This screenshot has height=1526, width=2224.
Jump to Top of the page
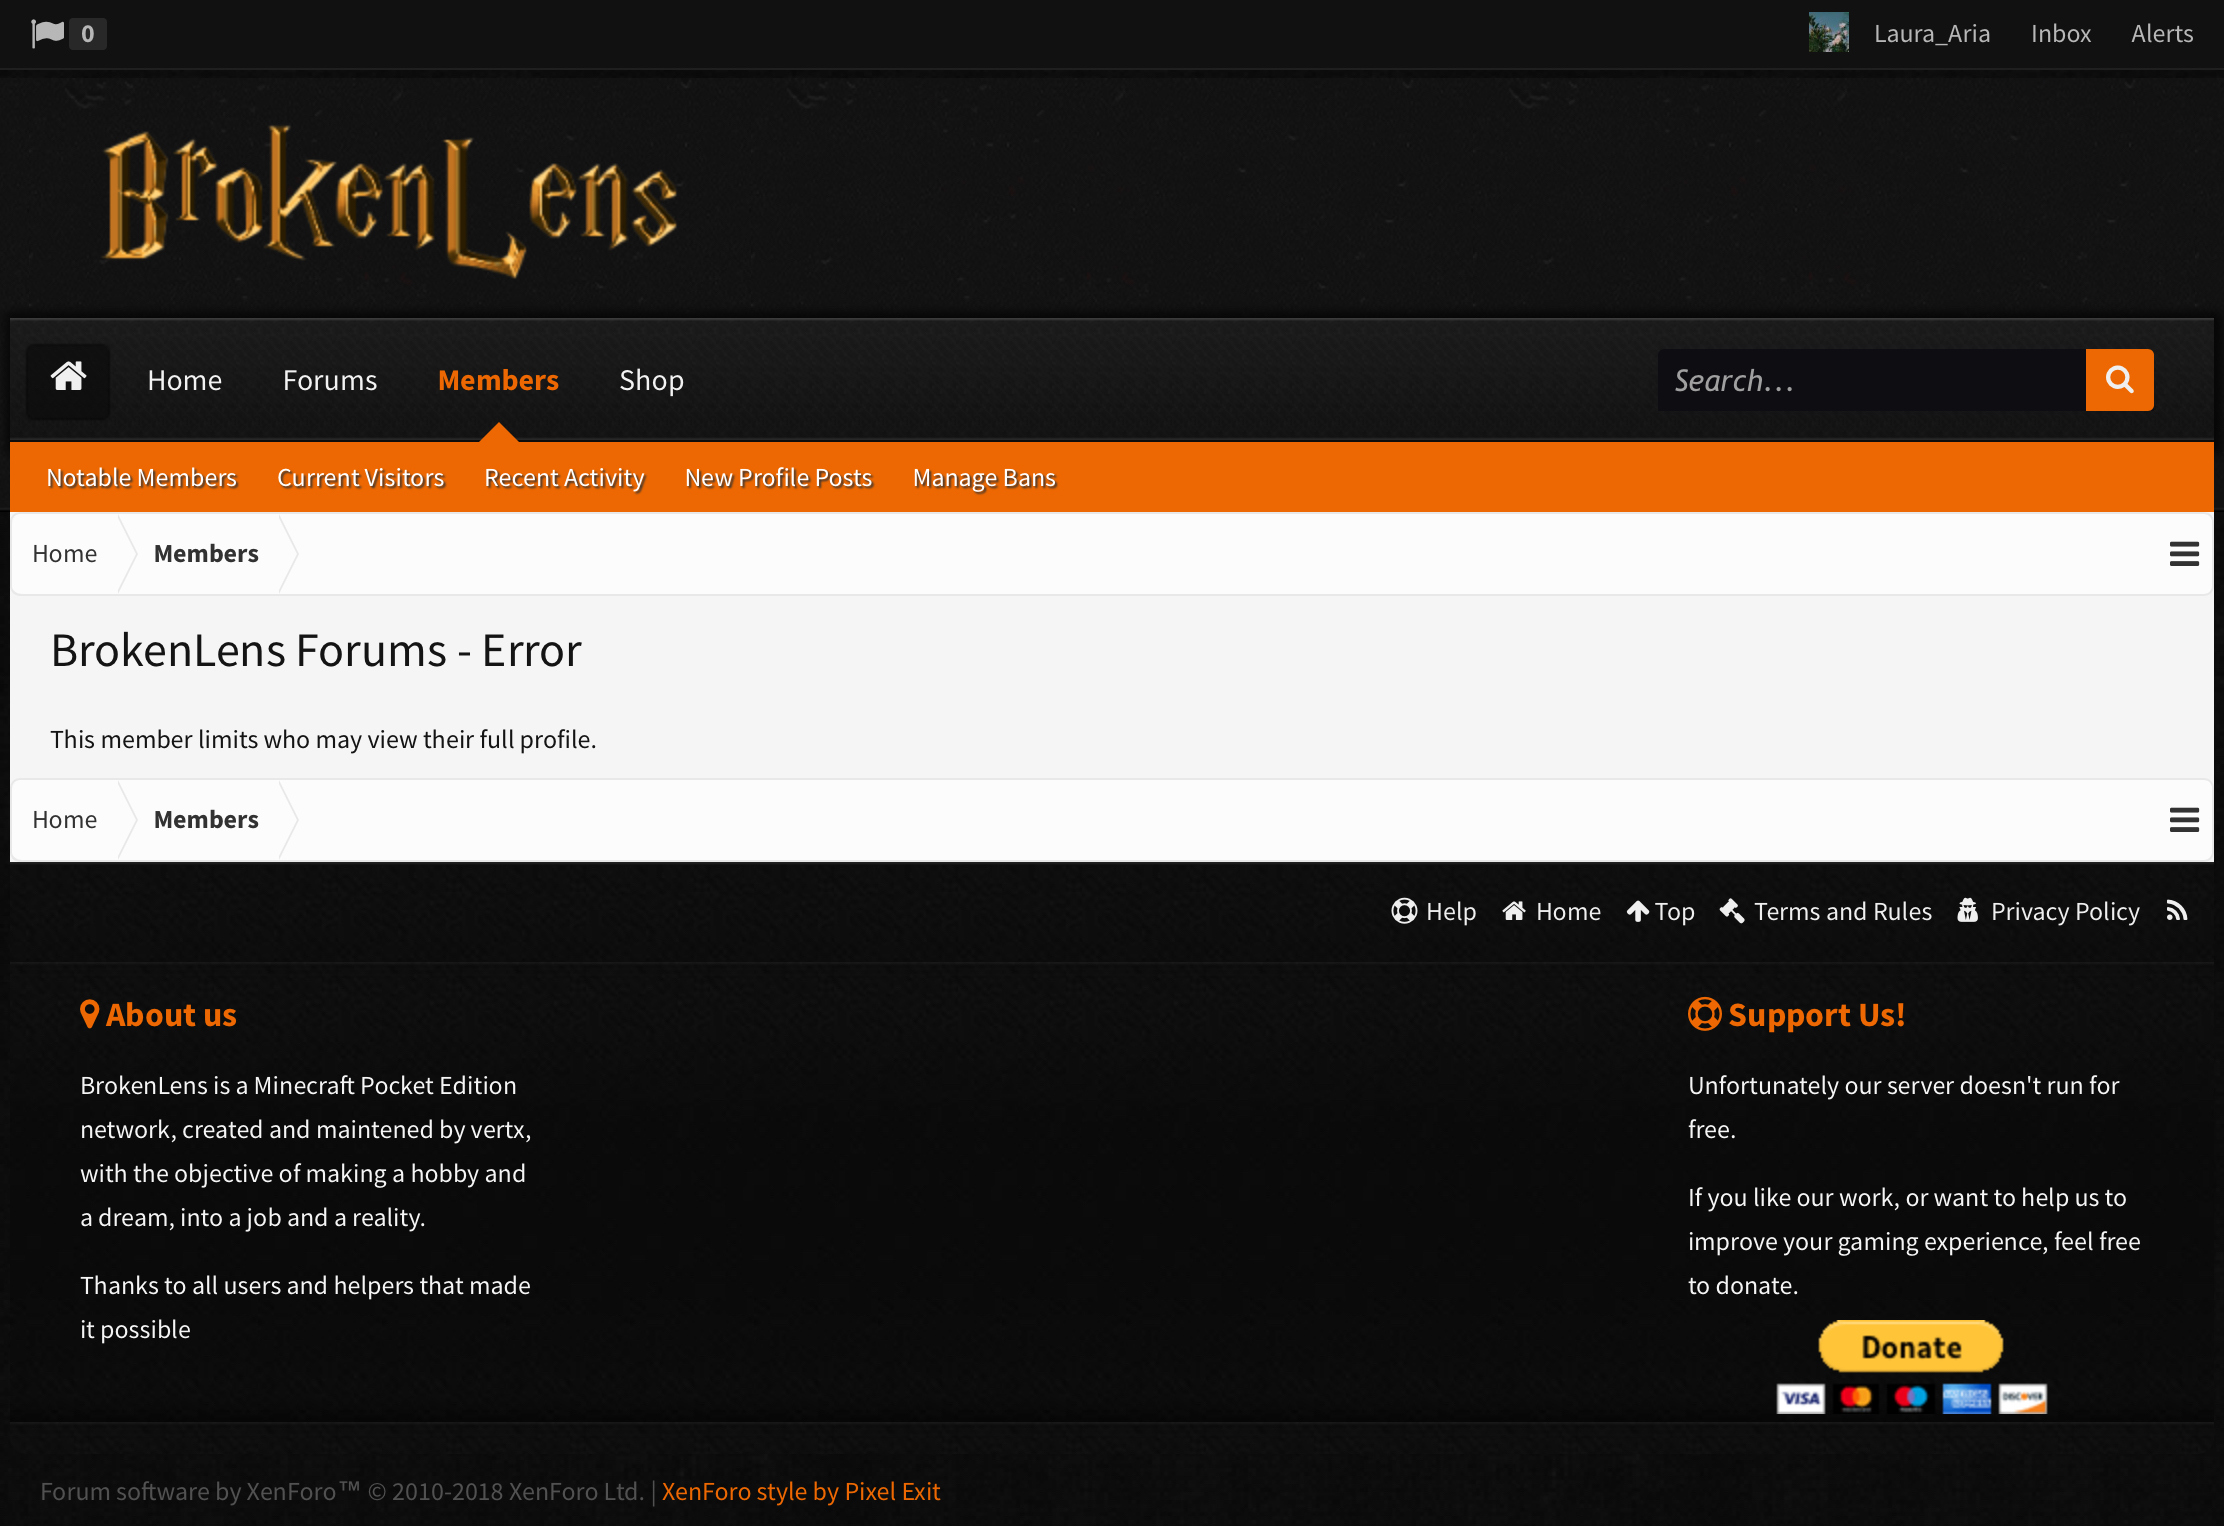[x=1660, y=912]
